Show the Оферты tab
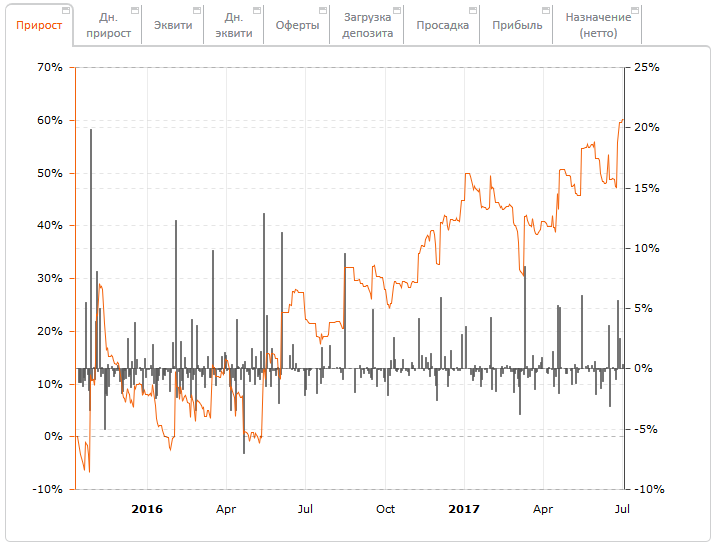This screenshot has width=714, height=545. (x=297, y=25)
